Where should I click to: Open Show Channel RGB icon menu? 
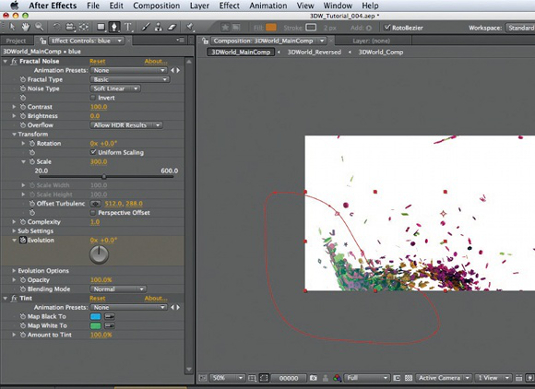coord(337,378)
